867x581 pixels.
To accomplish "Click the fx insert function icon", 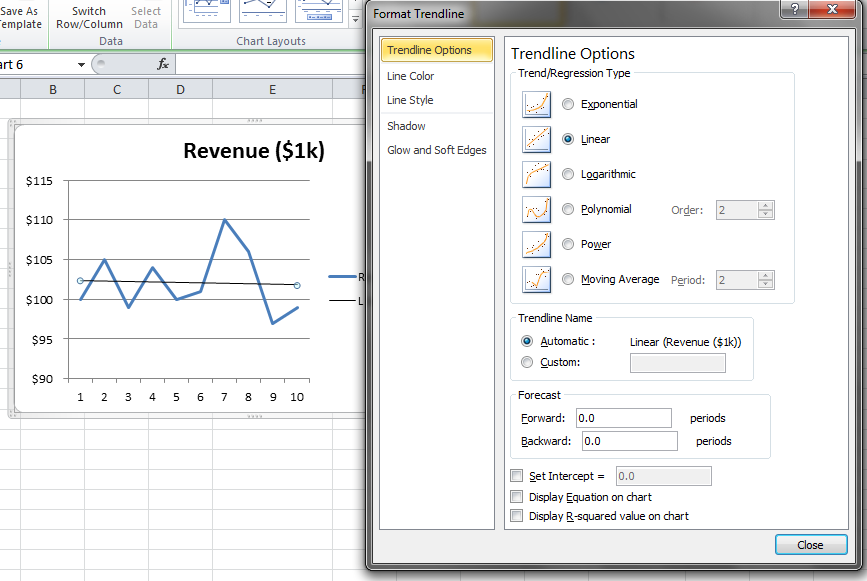I will [x=163, y=64].
